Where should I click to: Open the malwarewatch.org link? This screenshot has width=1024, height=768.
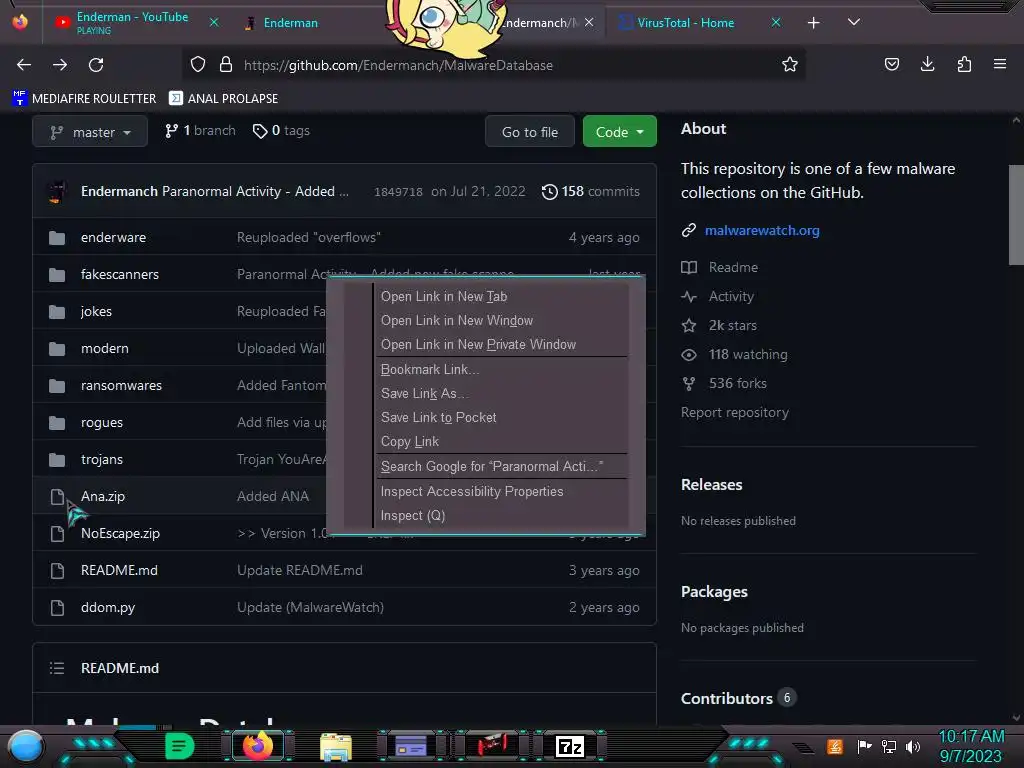pos(761,230)
